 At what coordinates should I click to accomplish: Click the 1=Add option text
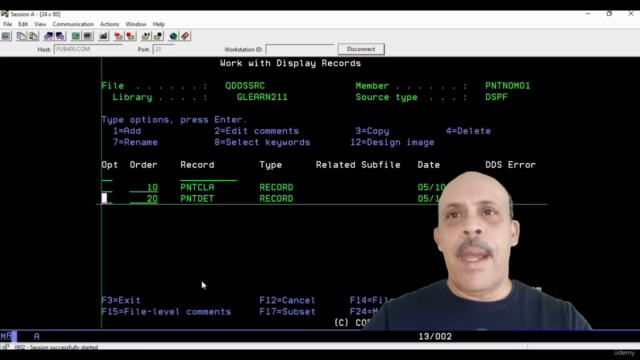pyautogui.click(x=127, y=131)
